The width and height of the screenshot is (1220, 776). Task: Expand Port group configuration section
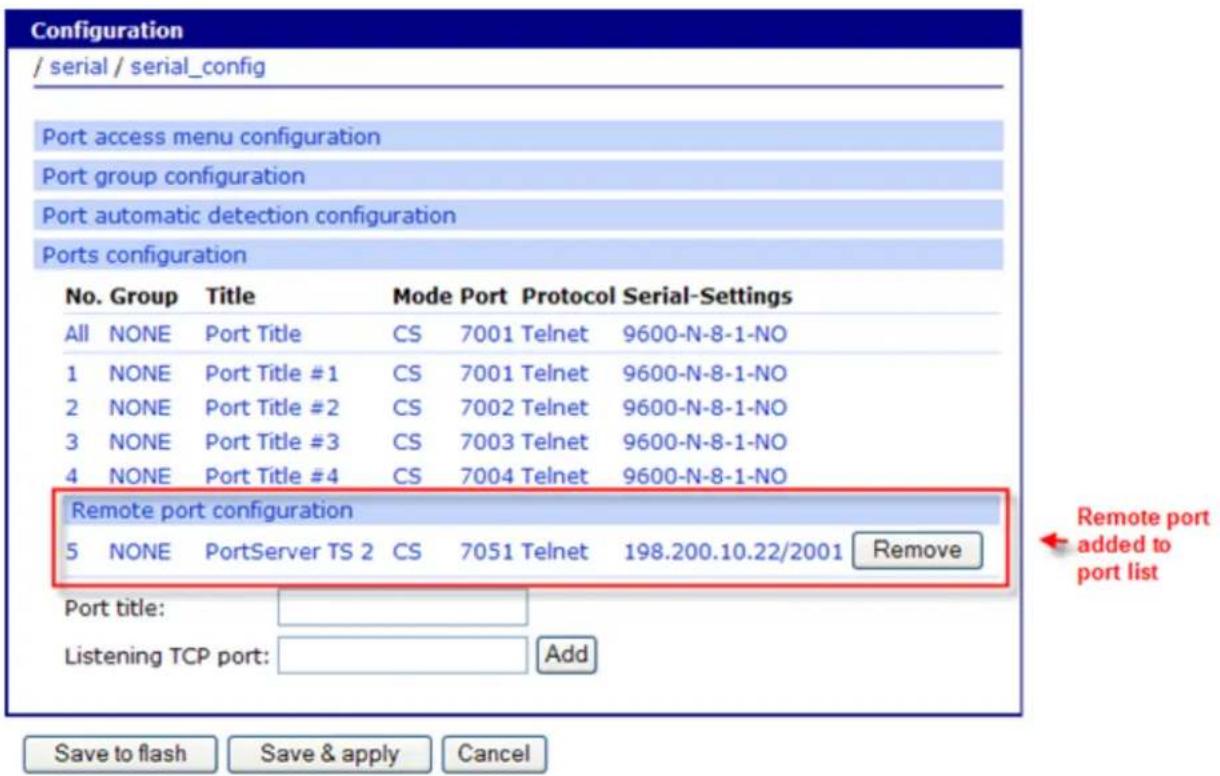pyautogui.click(x=518, y=176)
